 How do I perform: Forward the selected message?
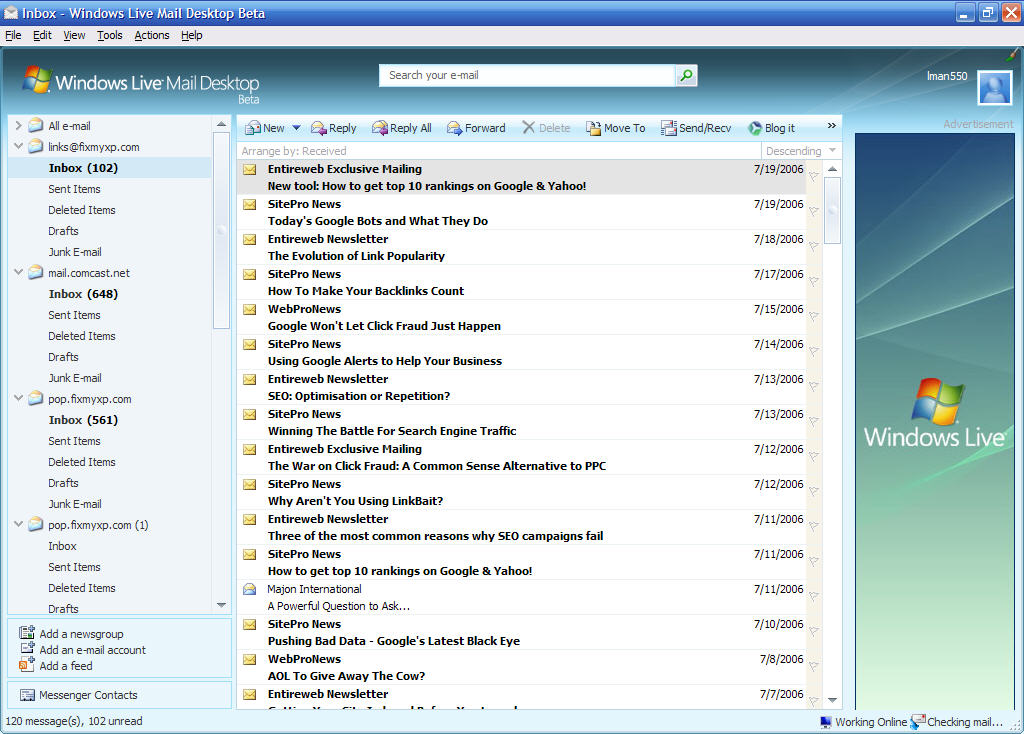476,128
